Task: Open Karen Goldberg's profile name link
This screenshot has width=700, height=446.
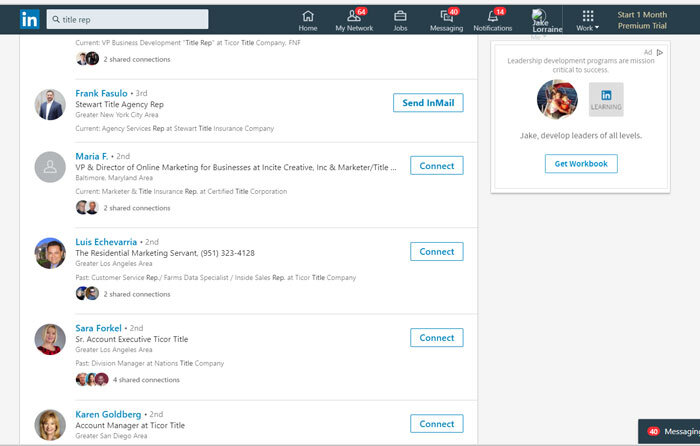Action: [108, 414]
